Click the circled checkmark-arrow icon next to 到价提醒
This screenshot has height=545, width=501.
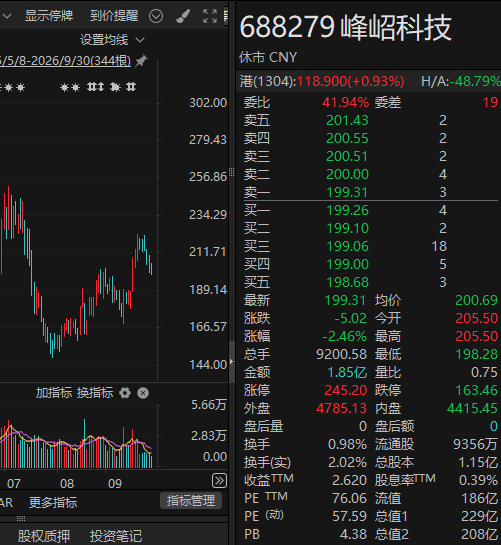156,16
